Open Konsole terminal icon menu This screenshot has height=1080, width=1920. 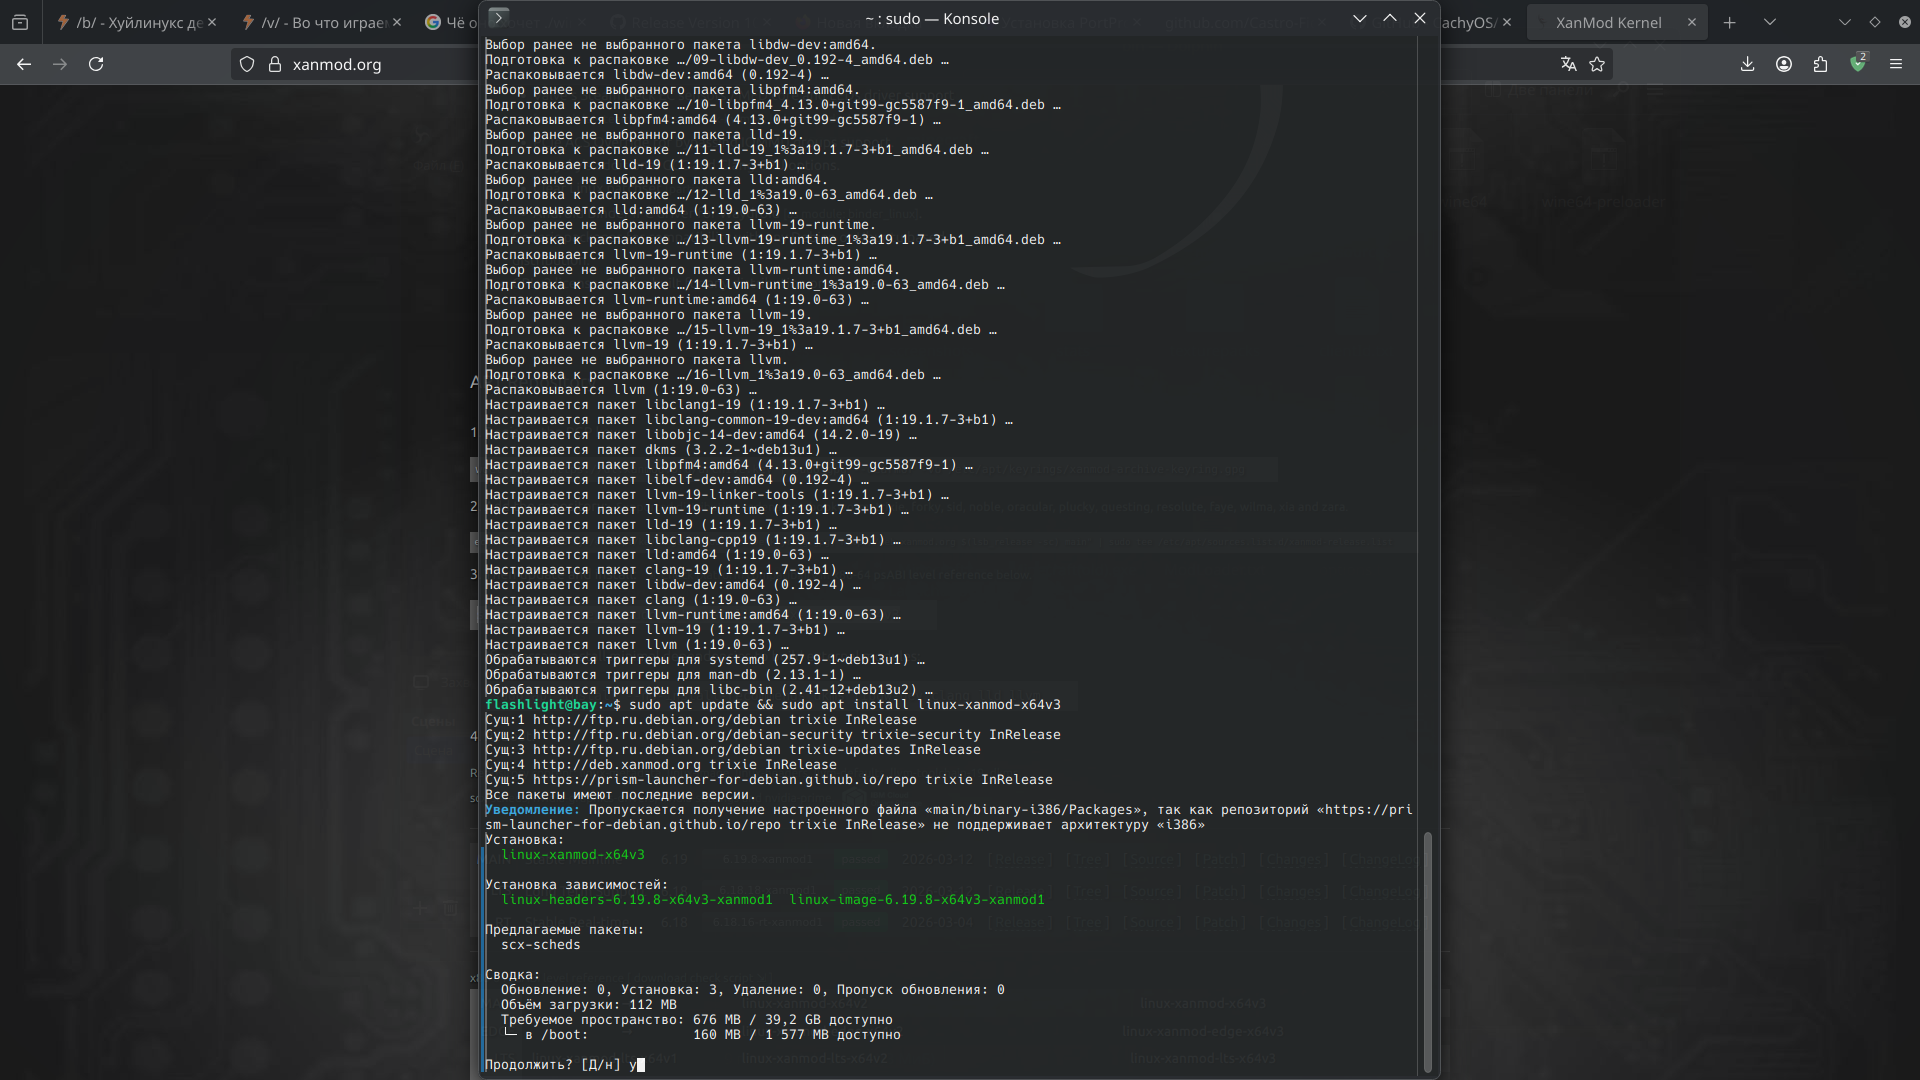pos(499,17)
